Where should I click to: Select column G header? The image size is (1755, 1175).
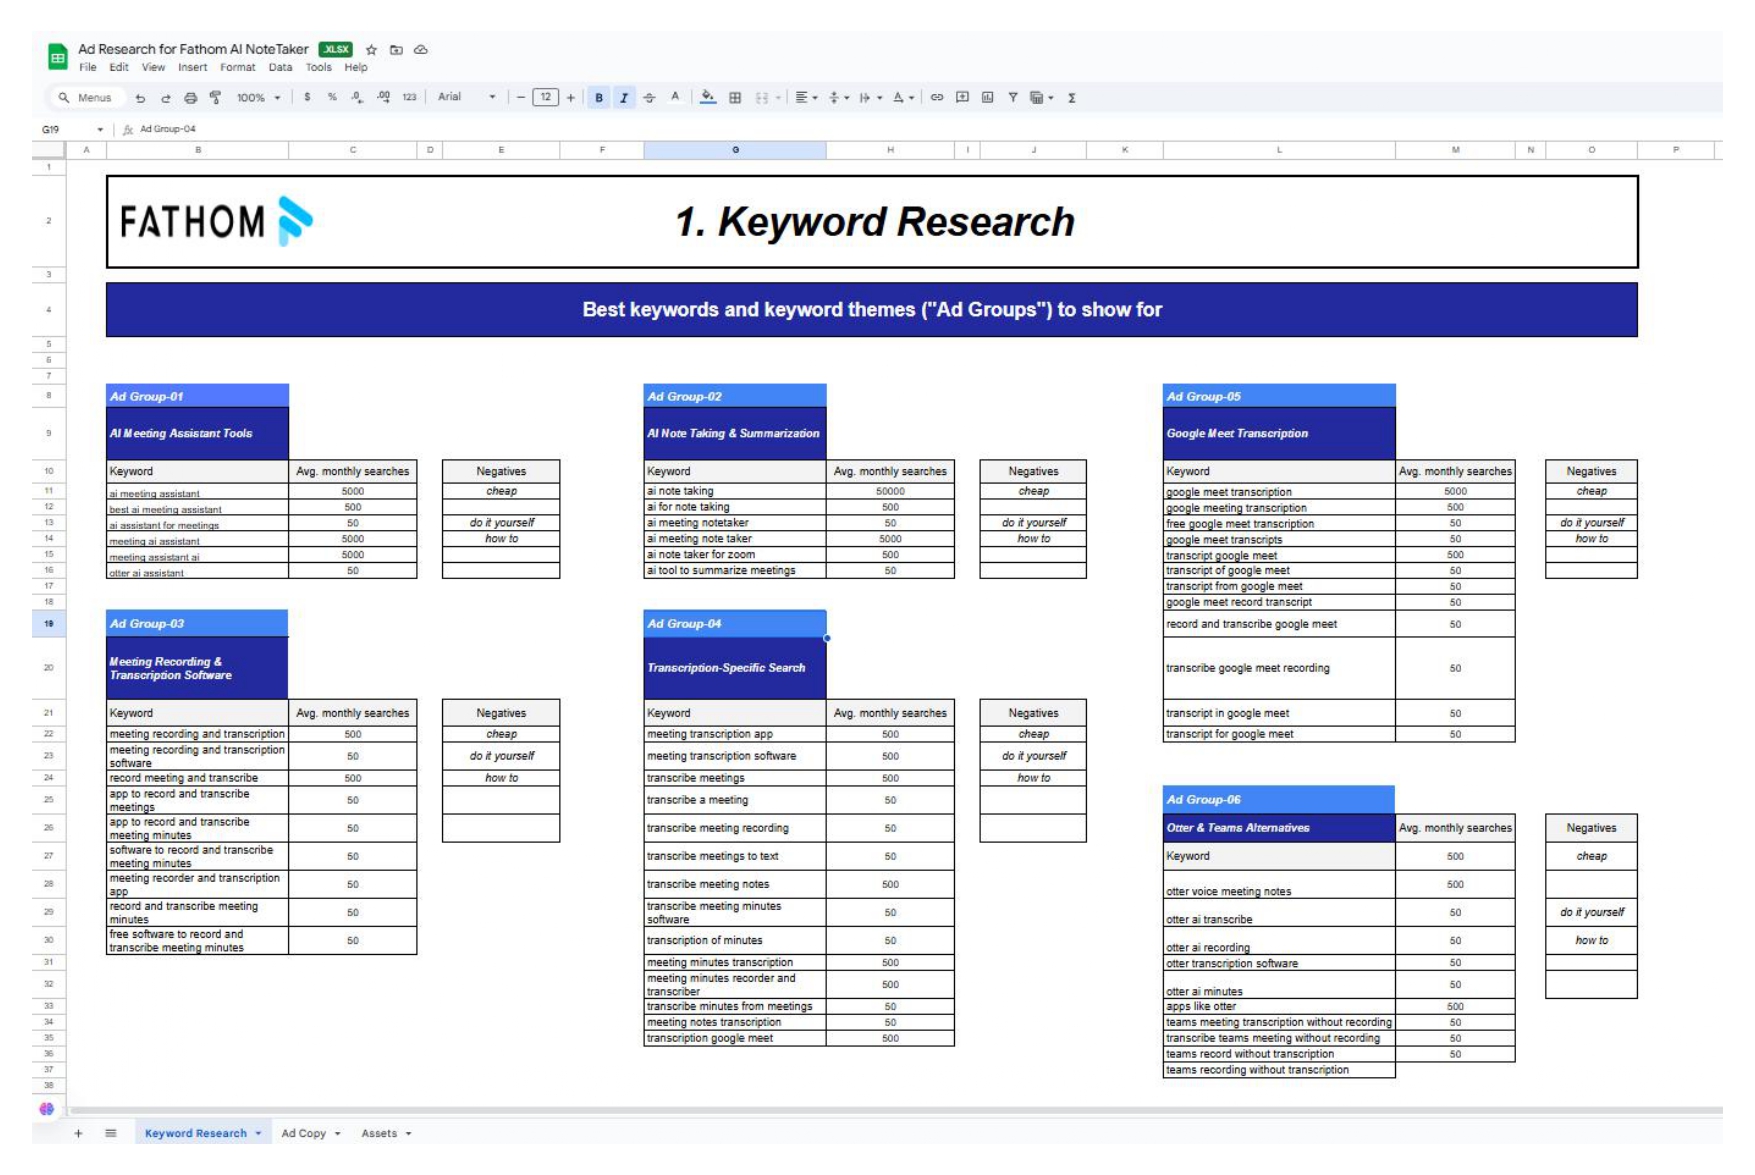(x=735, y=150)
